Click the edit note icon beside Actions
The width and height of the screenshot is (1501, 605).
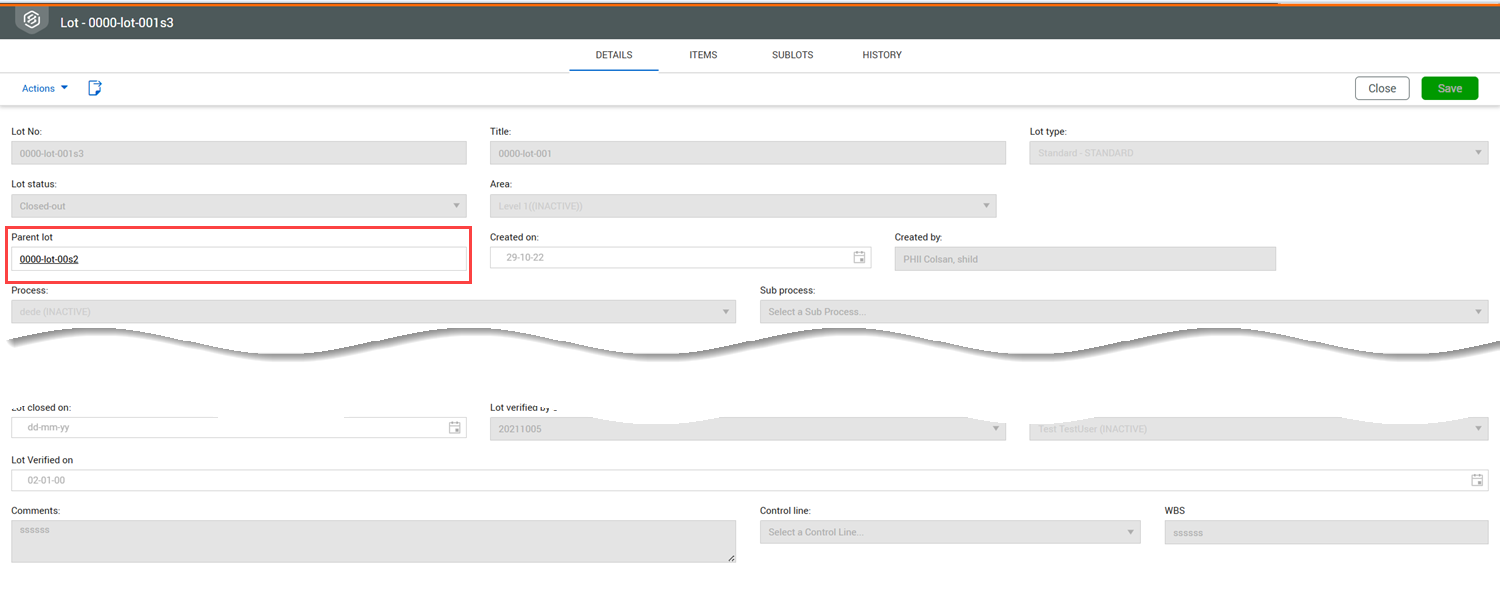[95, 88]
